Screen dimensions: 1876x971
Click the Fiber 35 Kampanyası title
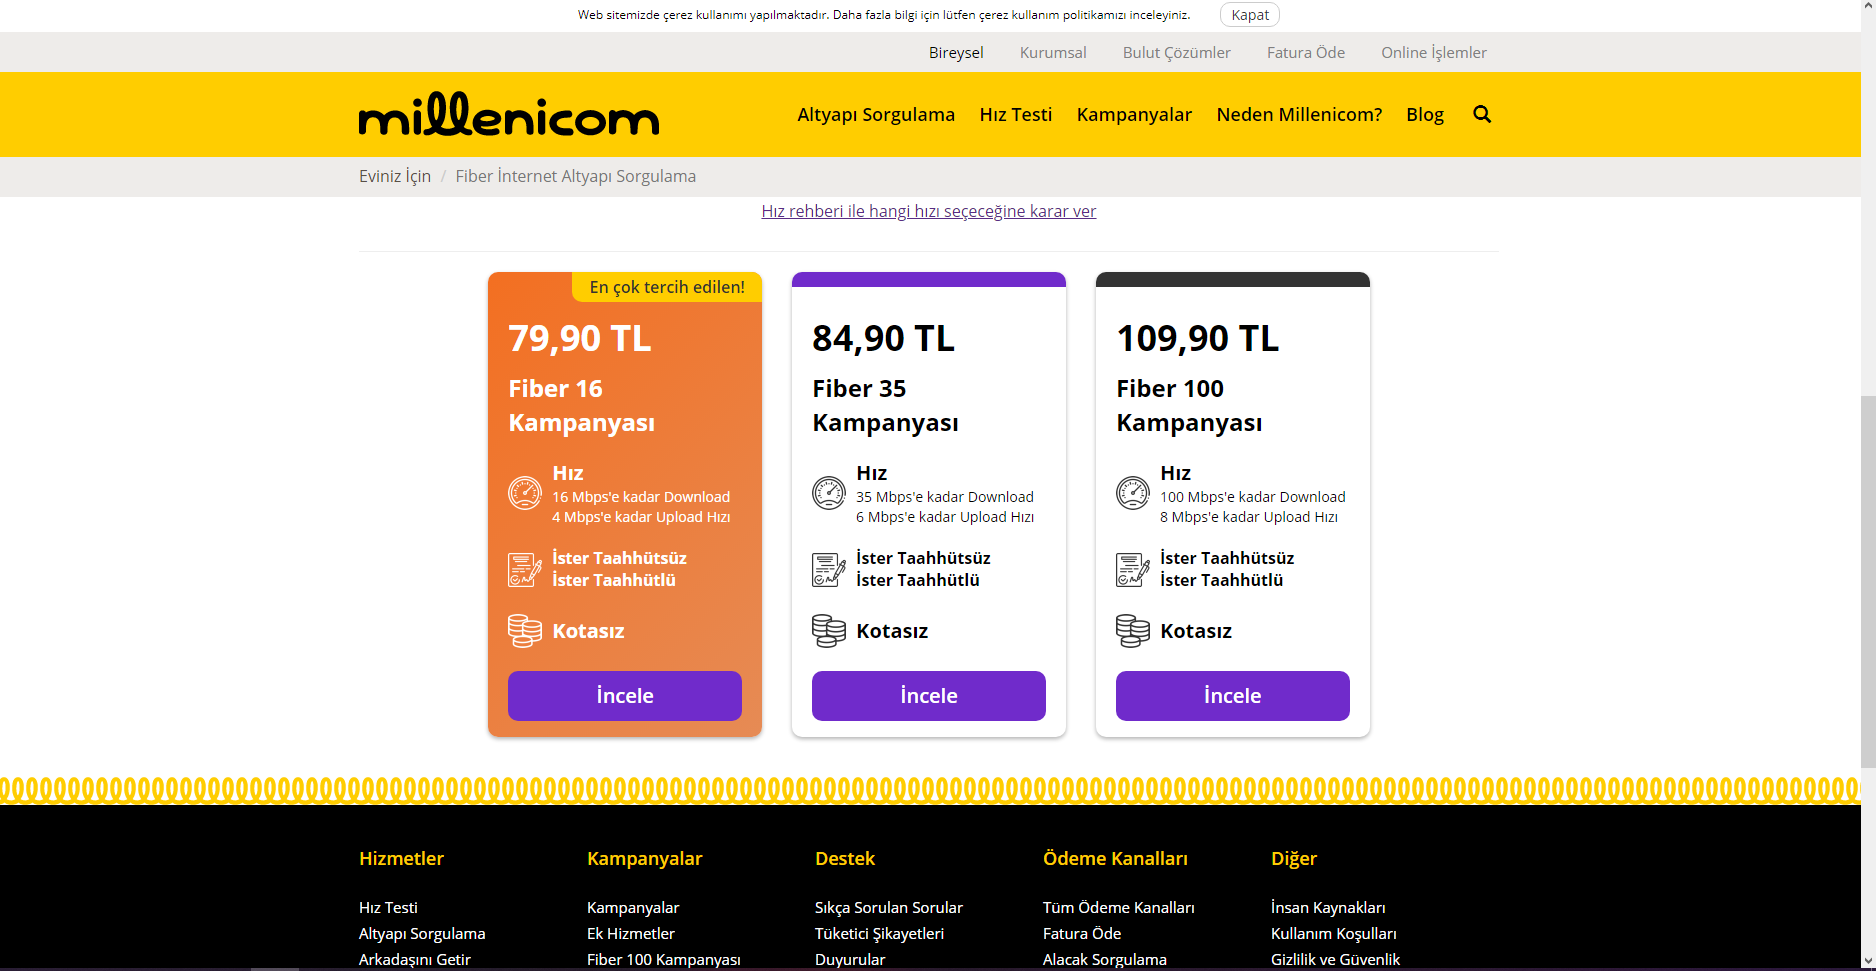click(x=886, y=405)
